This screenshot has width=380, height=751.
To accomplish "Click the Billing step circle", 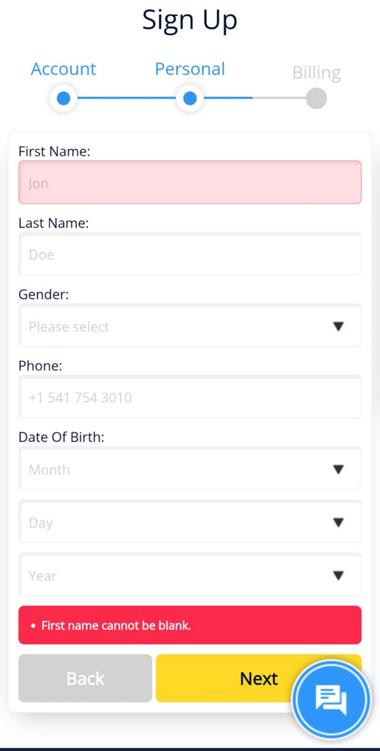I will point(316,99).
